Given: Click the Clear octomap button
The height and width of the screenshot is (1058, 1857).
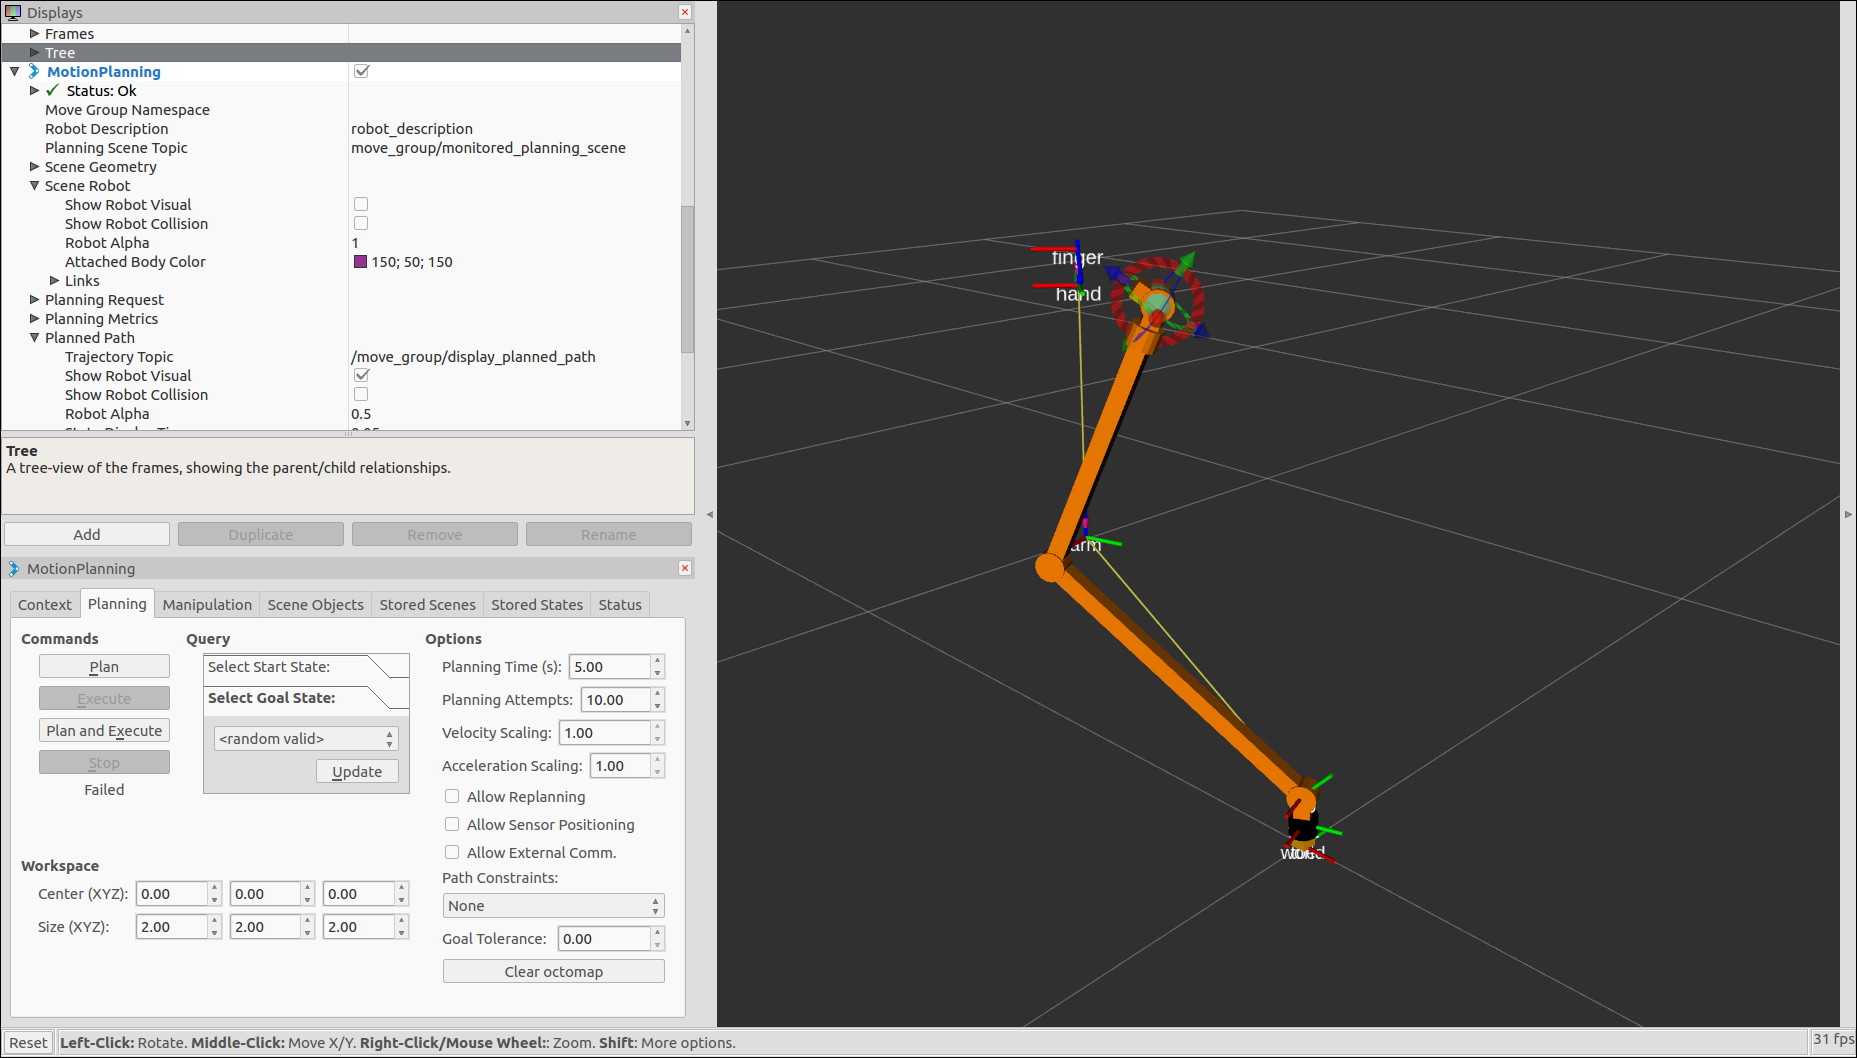Looking at the screenshot, I should point(553,971).
